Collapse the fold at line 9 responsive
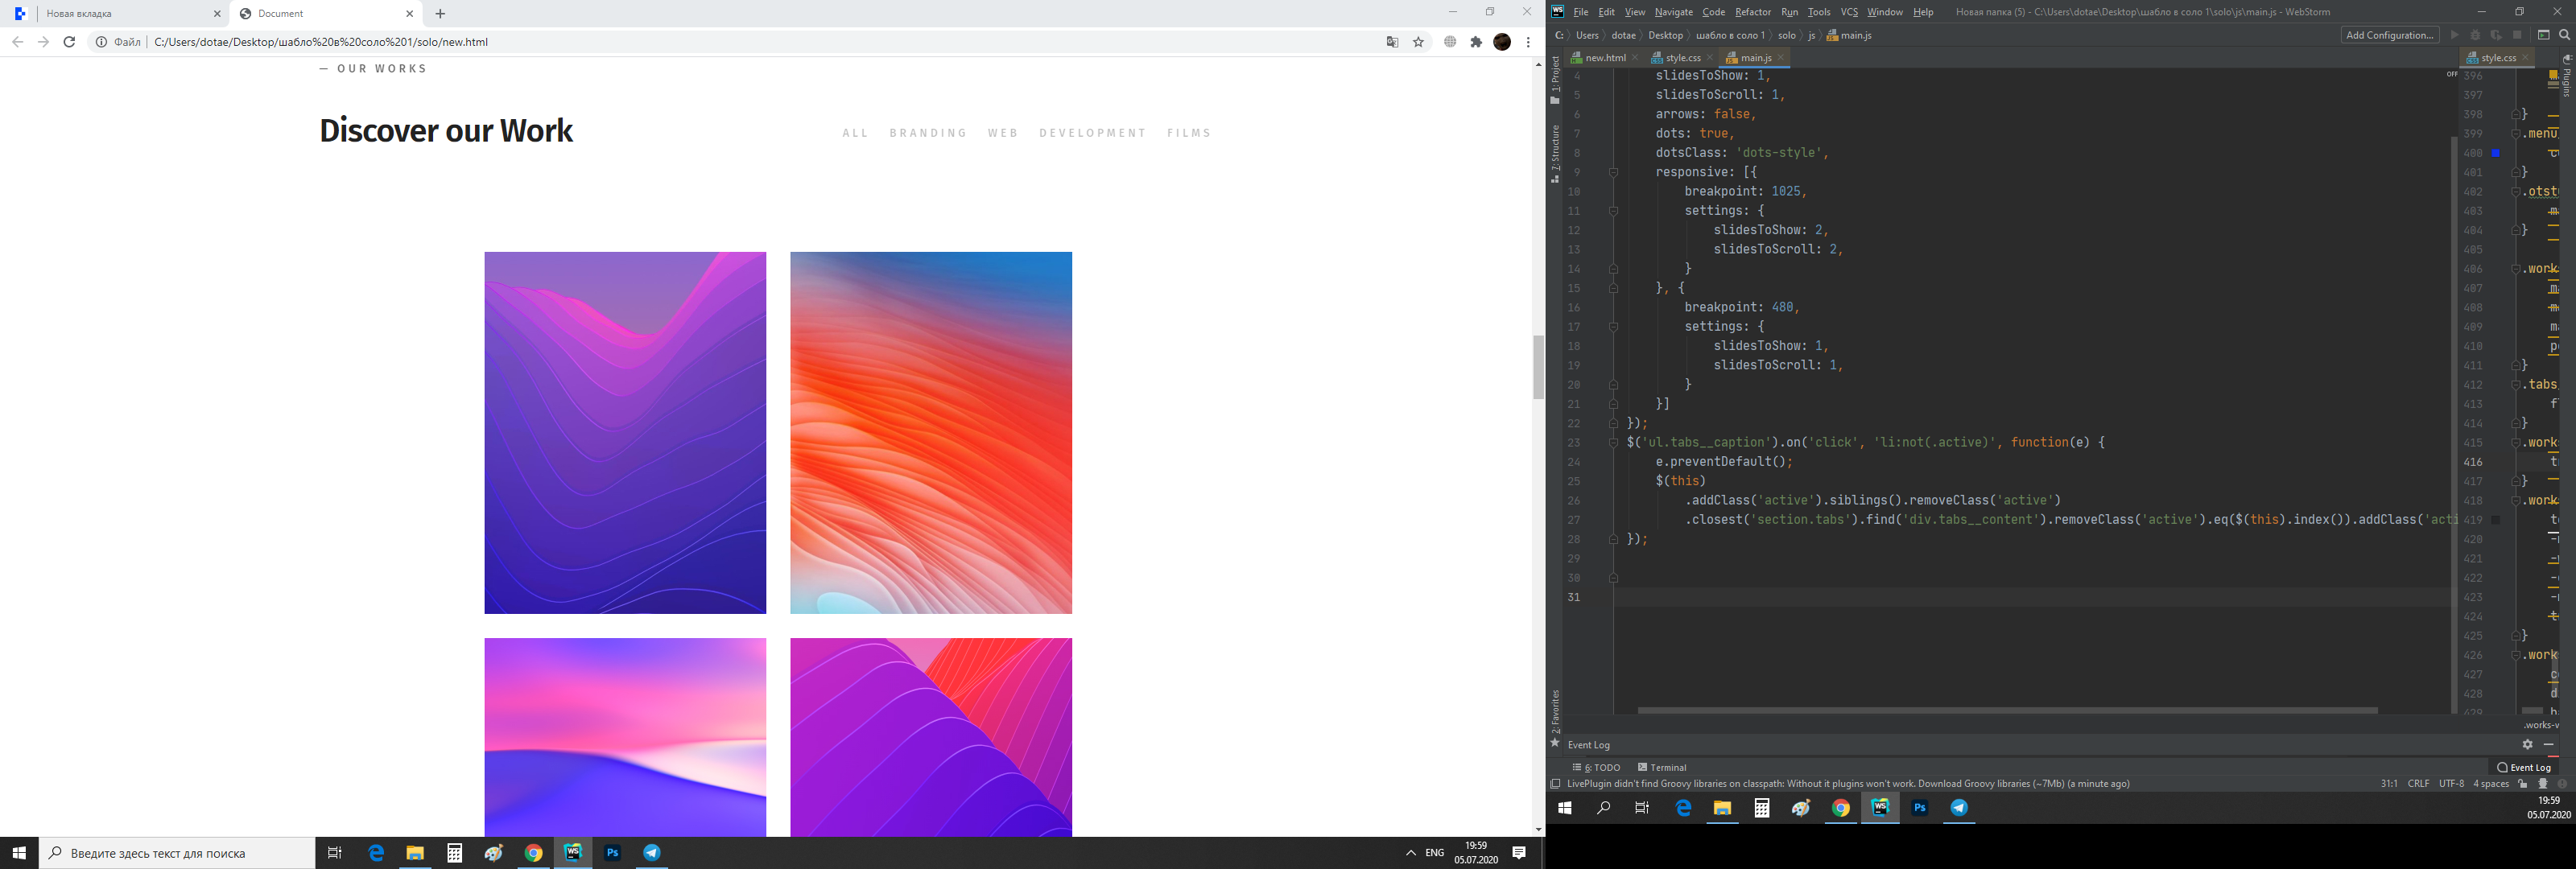The image size is (2576, 869). [1613, 172]
